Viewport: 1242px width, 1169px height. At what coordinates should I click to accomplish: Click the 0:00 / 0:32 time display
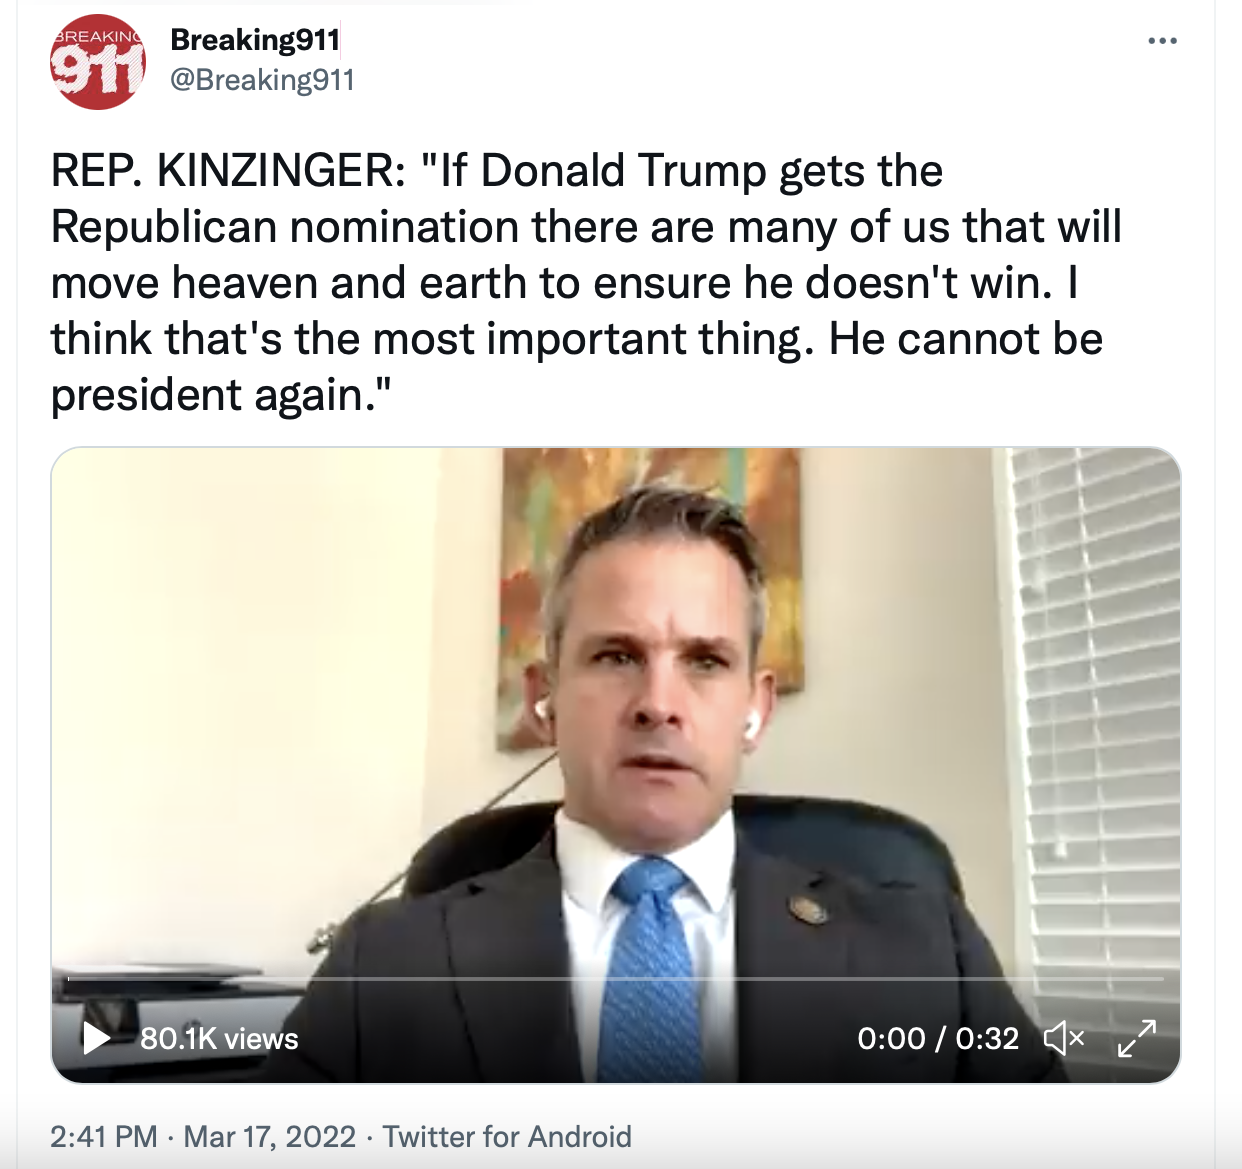[938, 1039]
